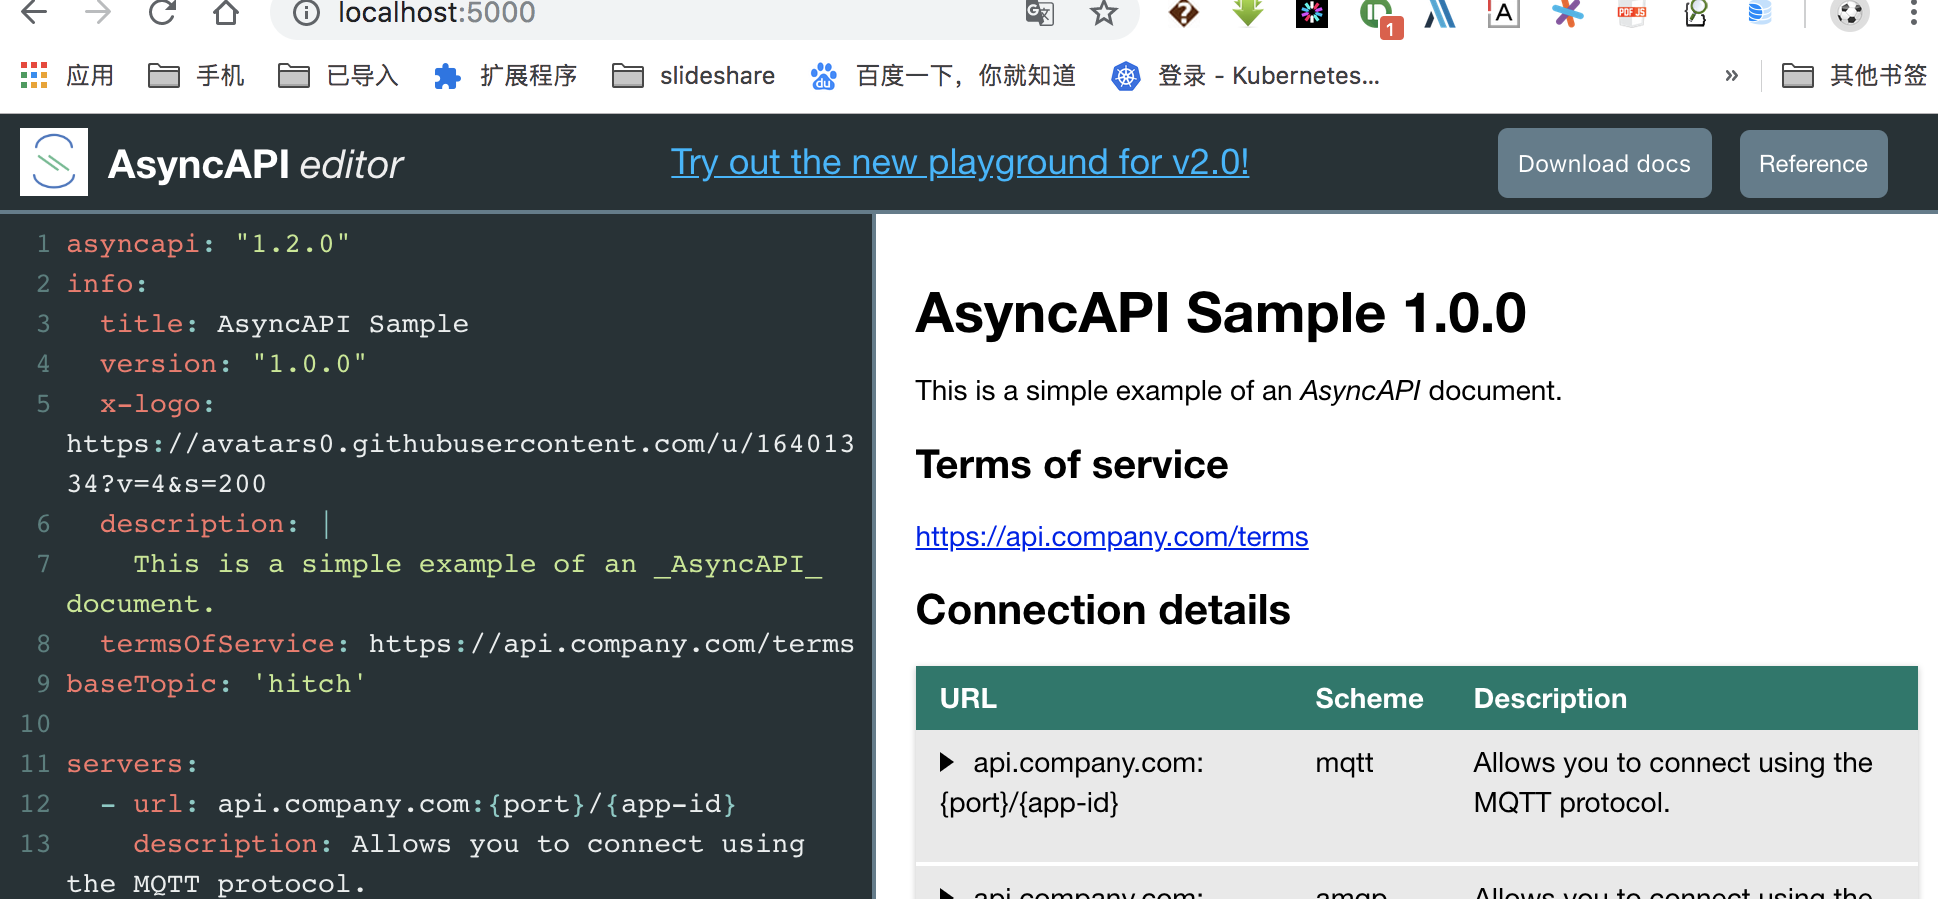Click the Download docs button
Viewport: 1938px width, 899px height.
click(x=1604, y=163)
